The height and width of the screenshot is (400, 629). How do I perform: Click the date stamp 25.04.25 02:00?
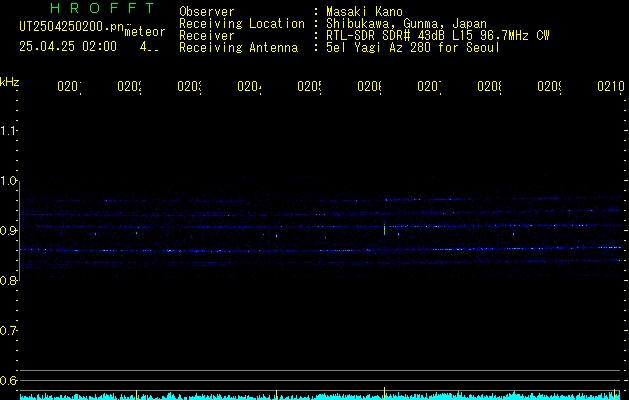point(68,47)
